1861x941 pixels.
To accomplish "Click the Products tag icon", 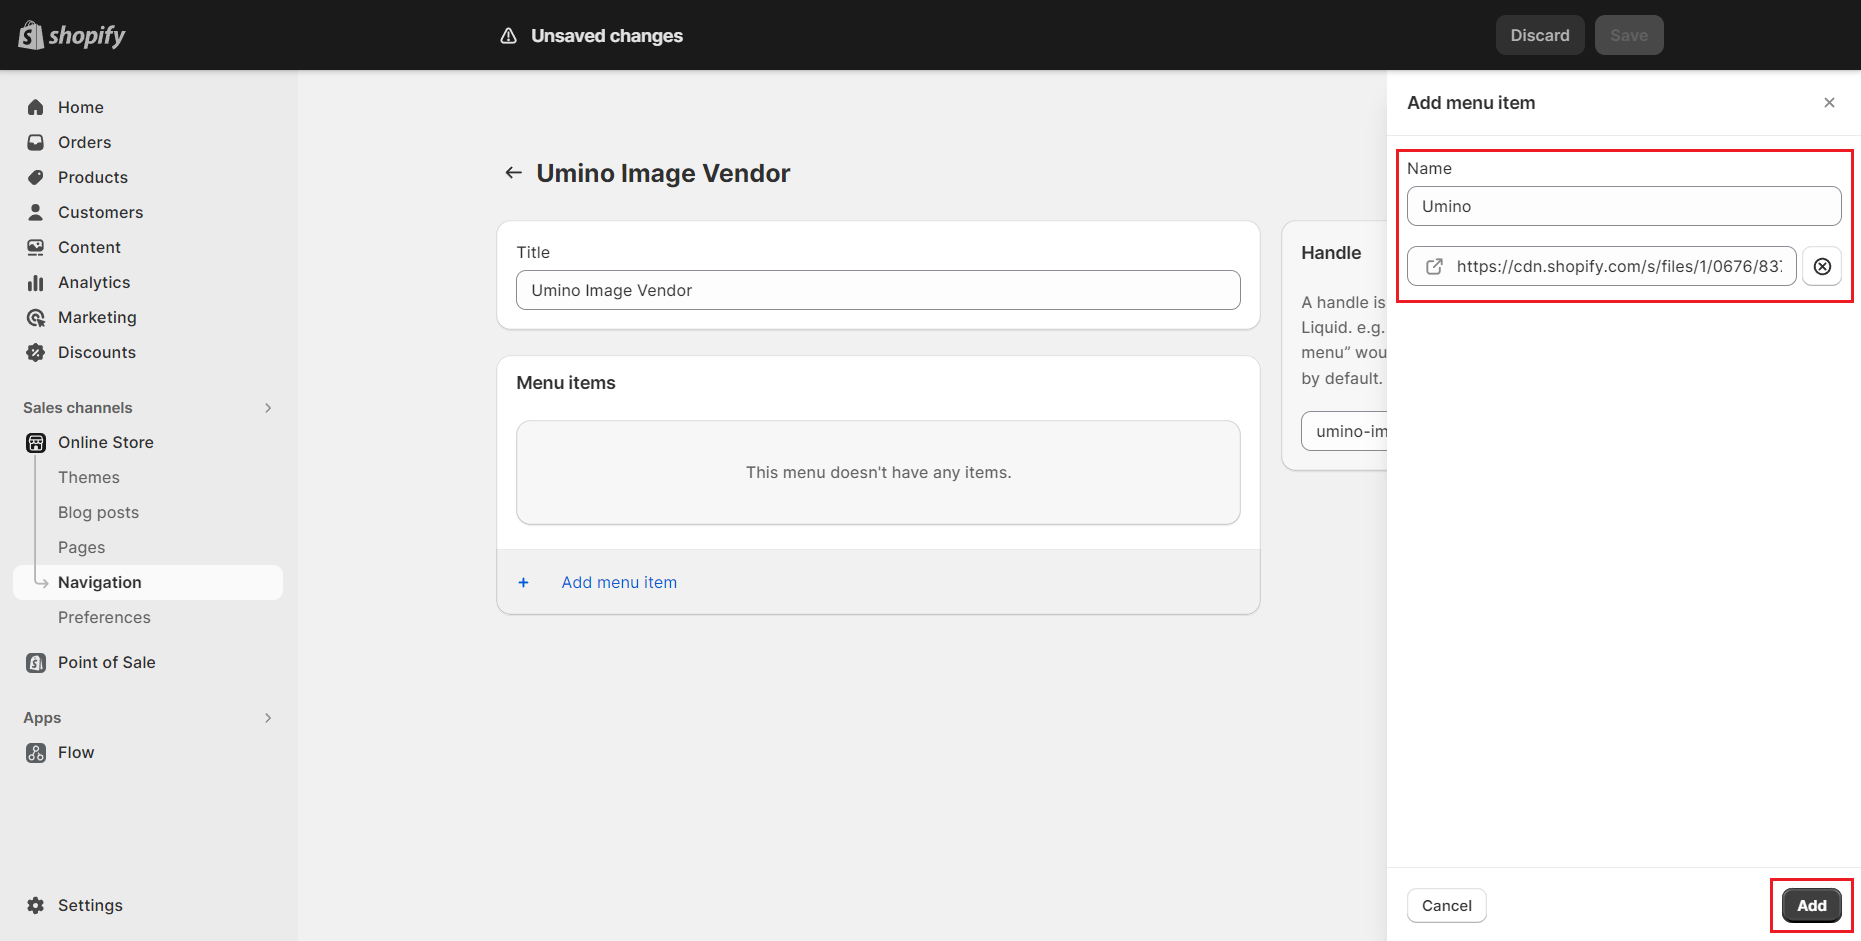I will [36, 177].
